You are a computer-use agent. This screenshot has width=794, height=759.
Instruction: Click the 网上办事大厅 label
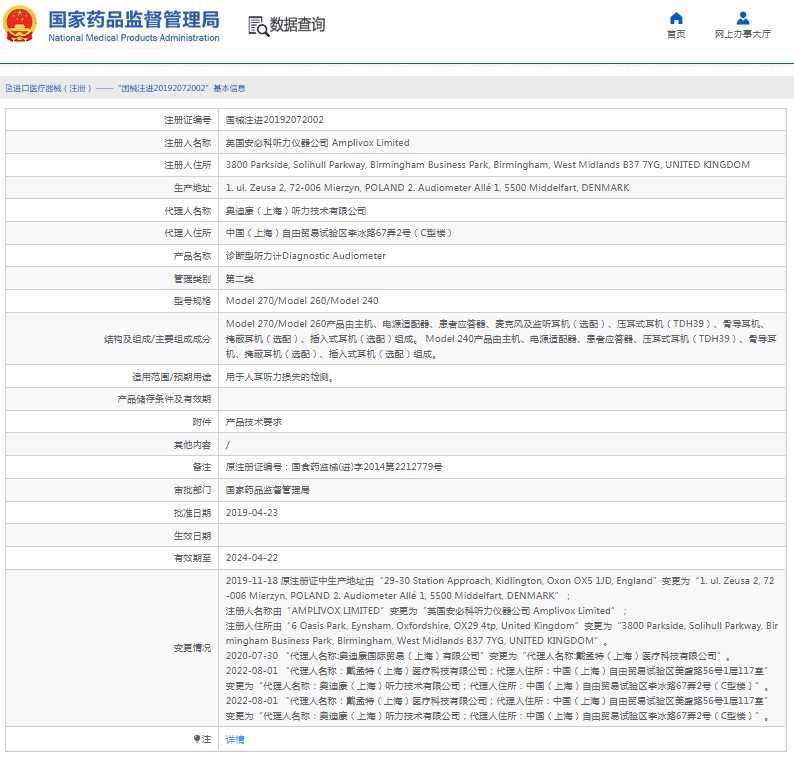coord(743,34)
